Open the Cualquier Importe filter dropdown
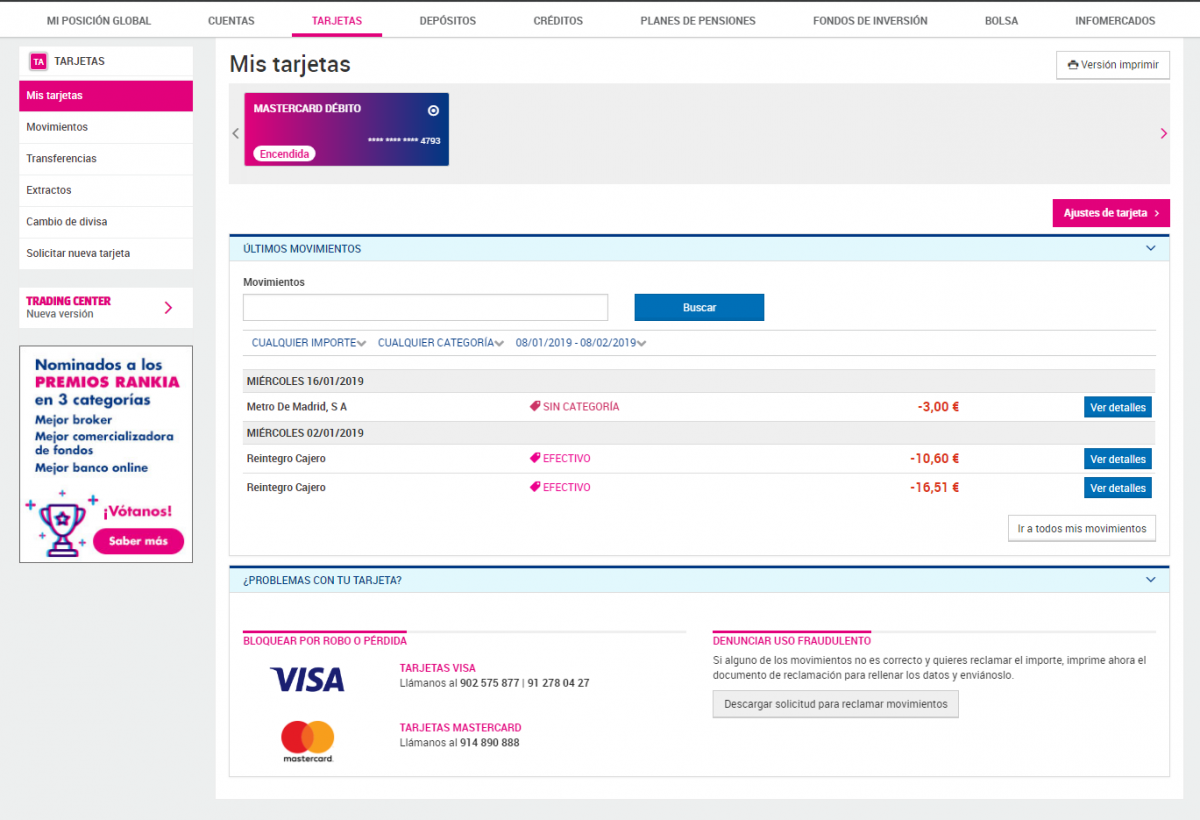The image size is (1200, 820). 309,343
